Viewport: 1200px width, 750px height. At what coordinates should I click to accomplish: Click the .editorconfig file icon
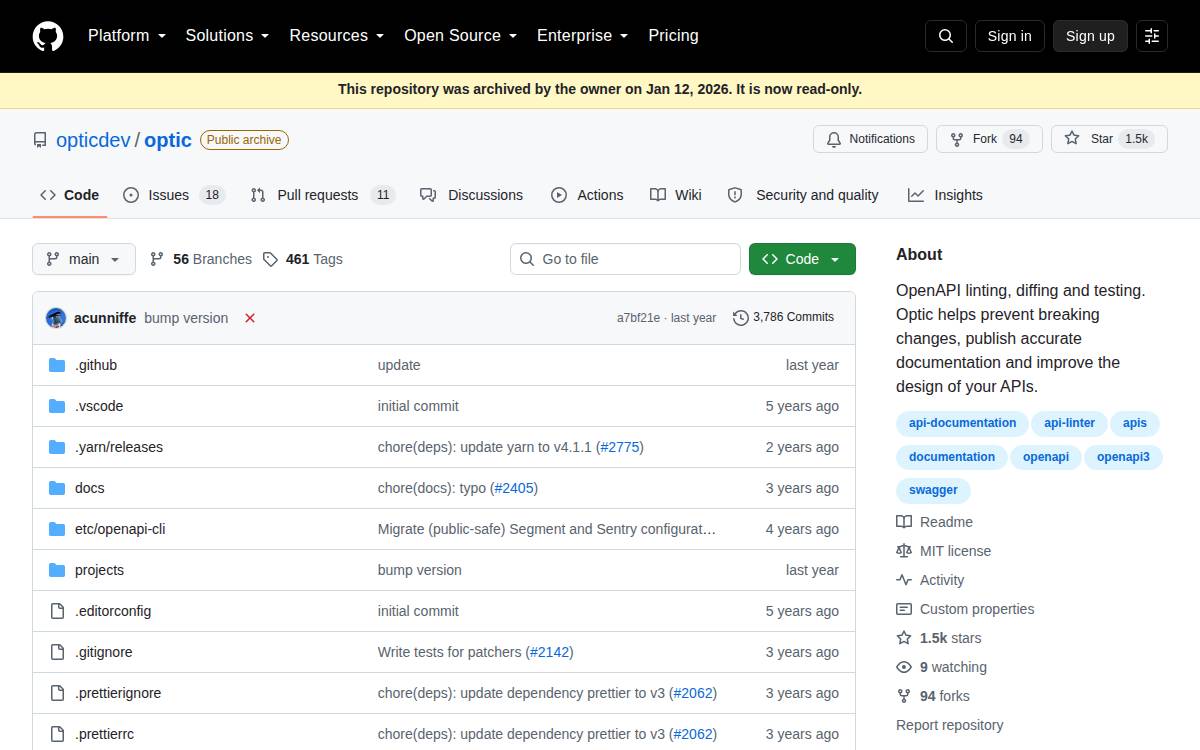(57, 611)
